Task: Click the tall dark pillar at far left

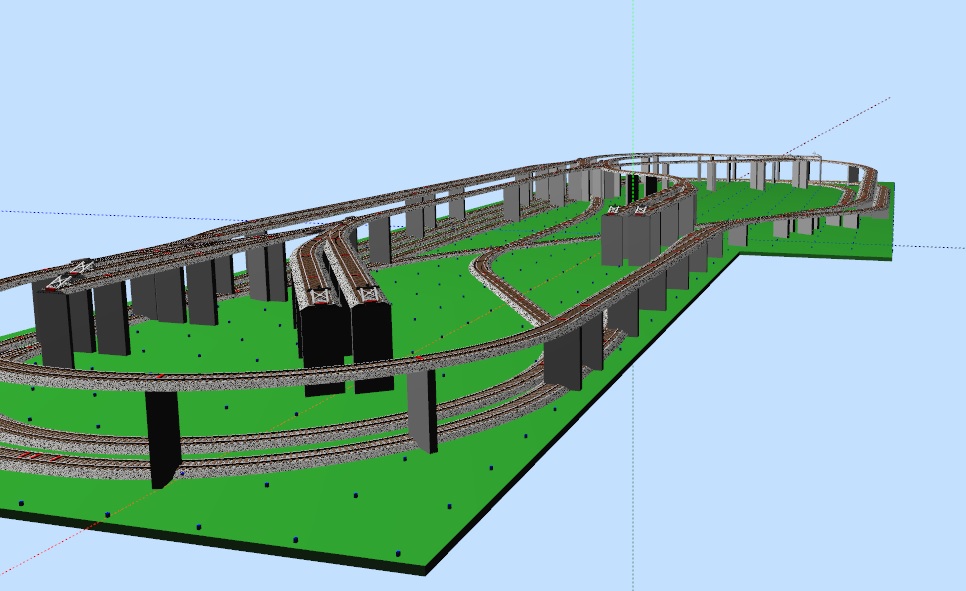Action: 52,325
